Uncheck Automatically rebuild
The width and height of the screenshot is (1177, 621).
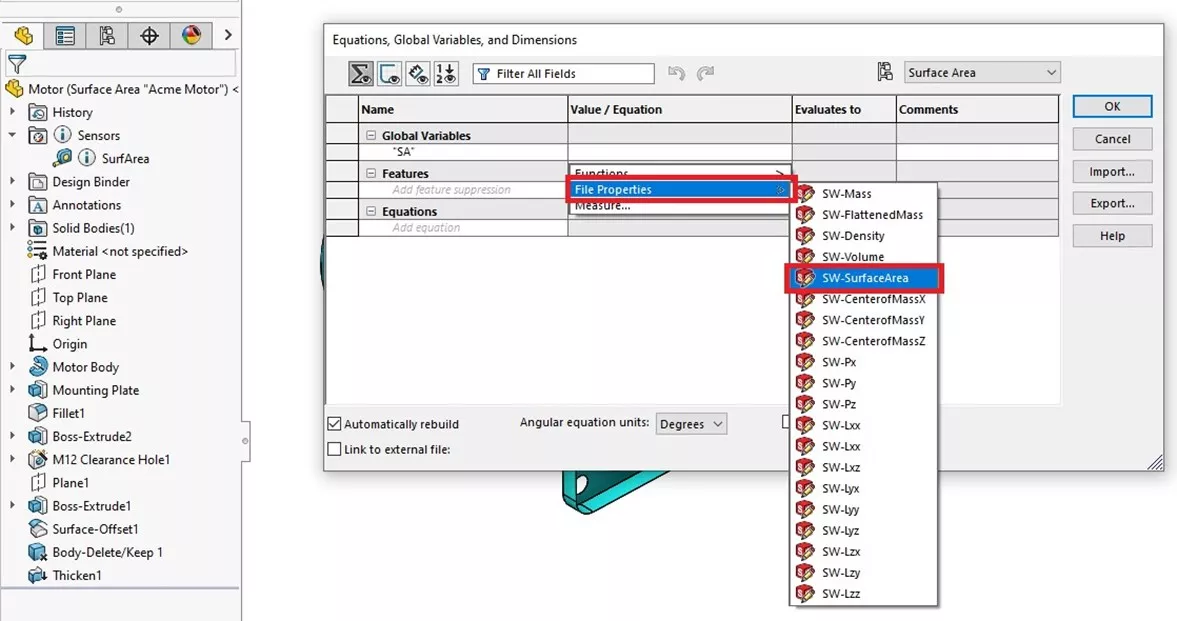(x=334, y=424)
